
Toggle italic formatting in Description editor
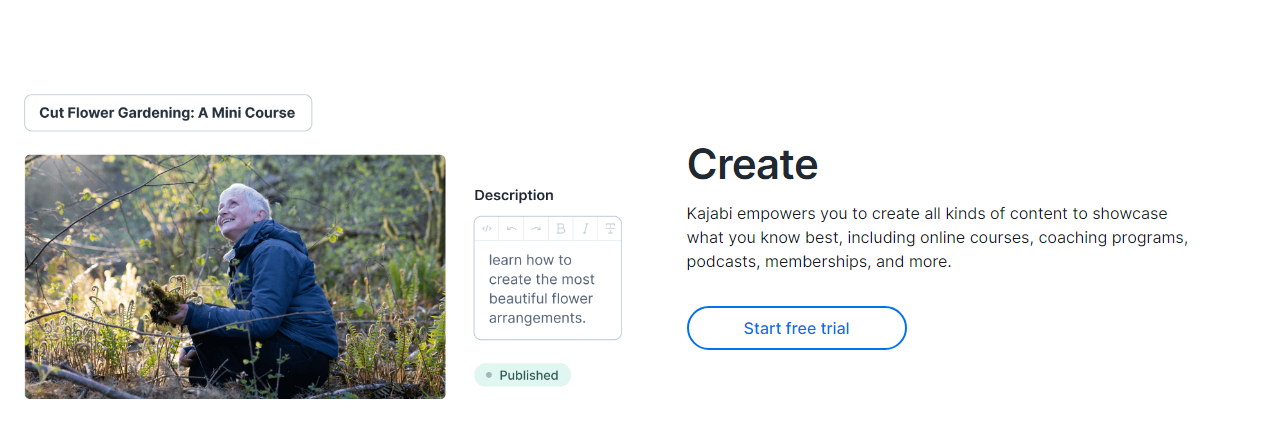585,229
